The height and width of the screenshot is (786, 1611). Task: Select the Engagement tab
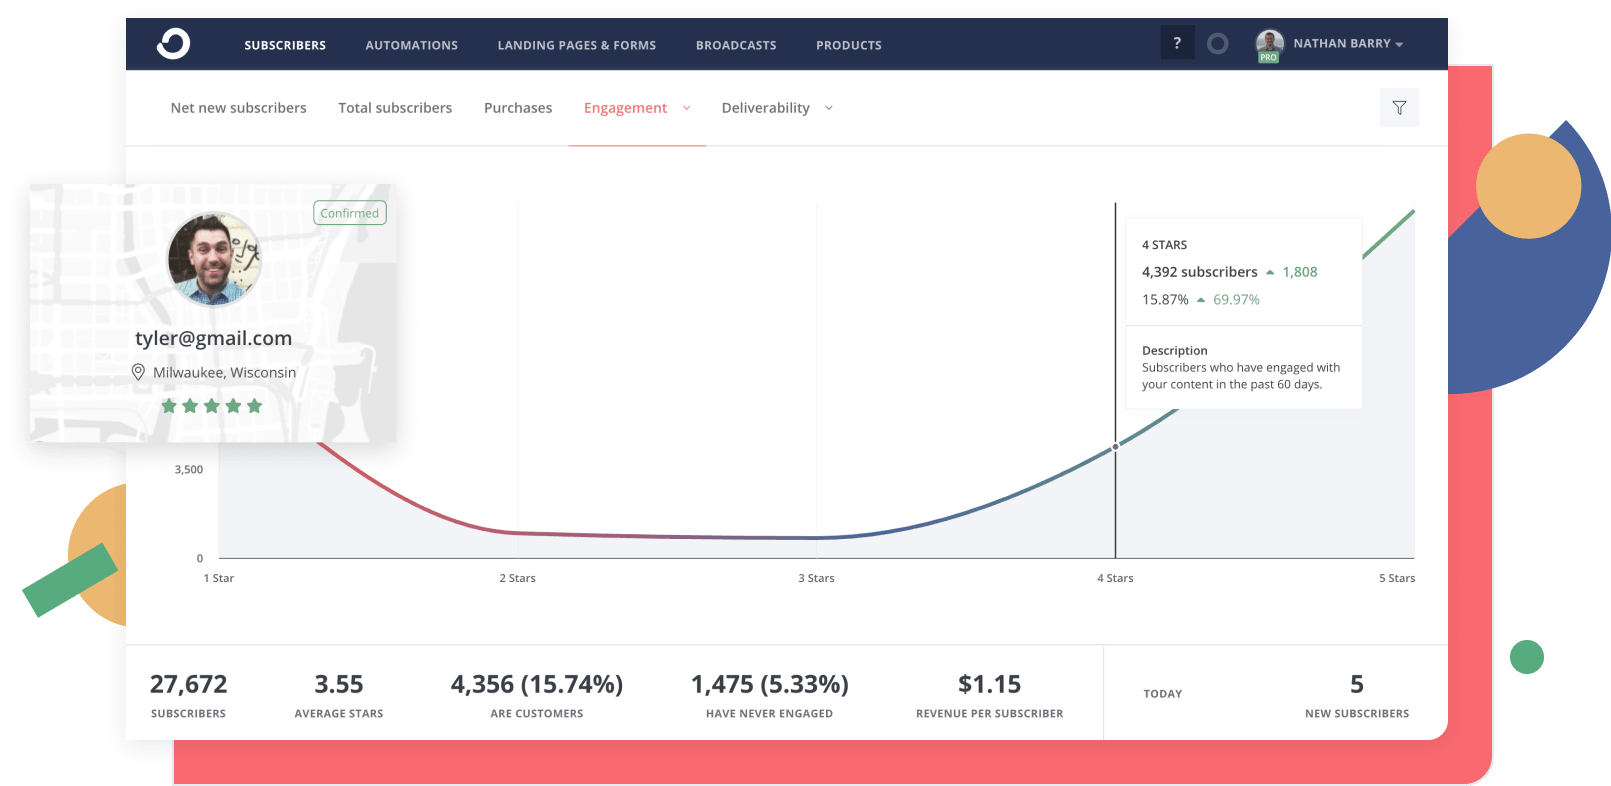[625, 108]
